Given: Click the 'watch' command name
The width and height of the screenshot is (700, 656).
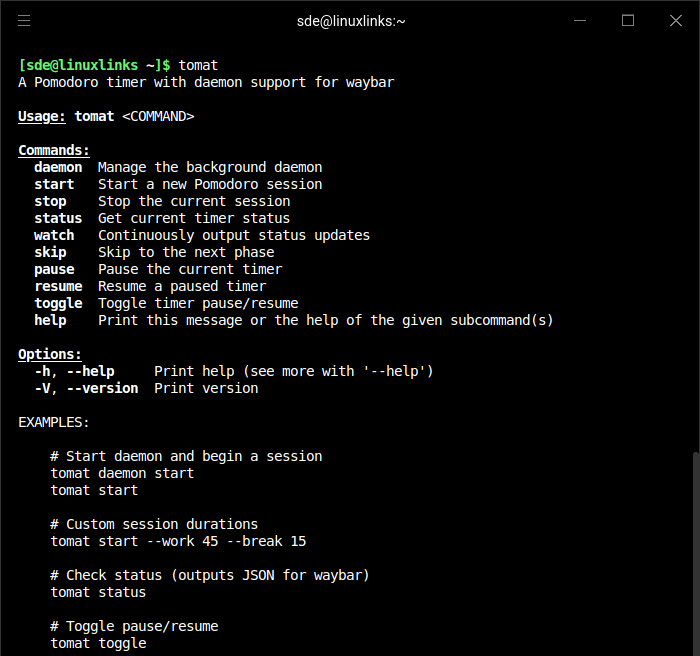Looking at the screenshot, I should click(54, 235).
